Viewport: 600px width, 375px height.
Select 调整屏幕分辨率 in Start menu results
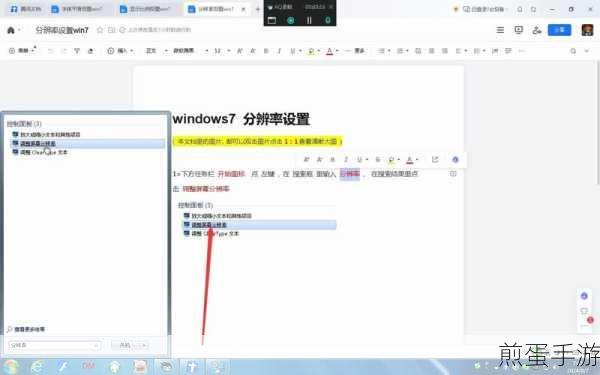pos(88,143)
